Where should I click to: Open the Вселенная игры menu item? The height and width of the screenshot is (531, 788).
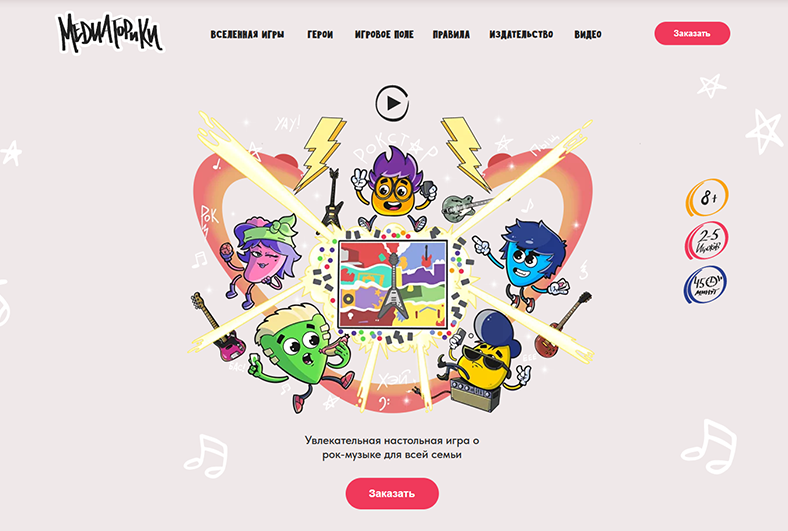(x=247, y=35)
